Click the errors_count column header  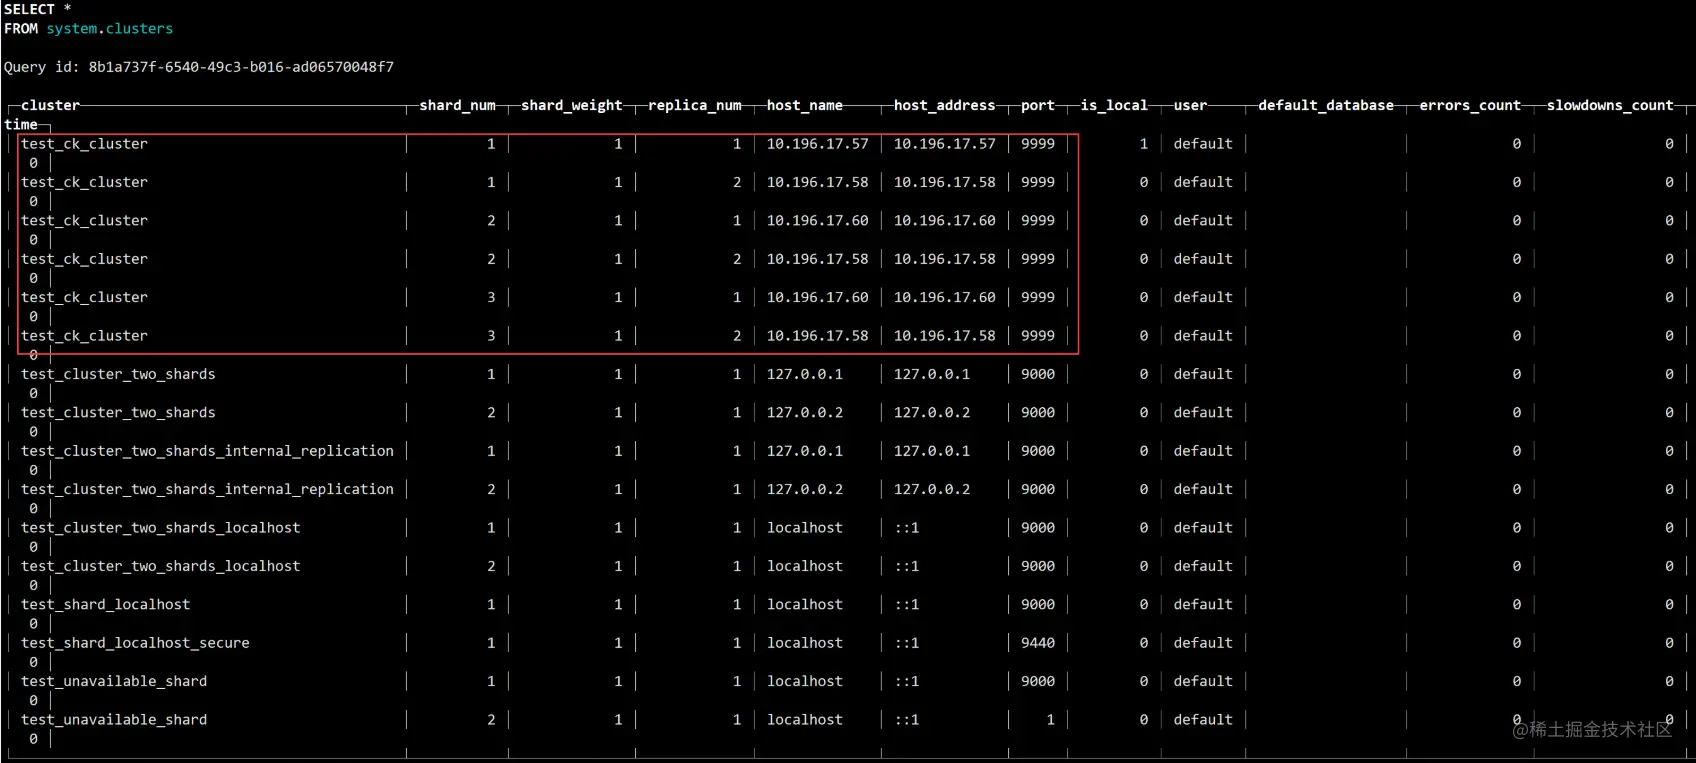1470,105
